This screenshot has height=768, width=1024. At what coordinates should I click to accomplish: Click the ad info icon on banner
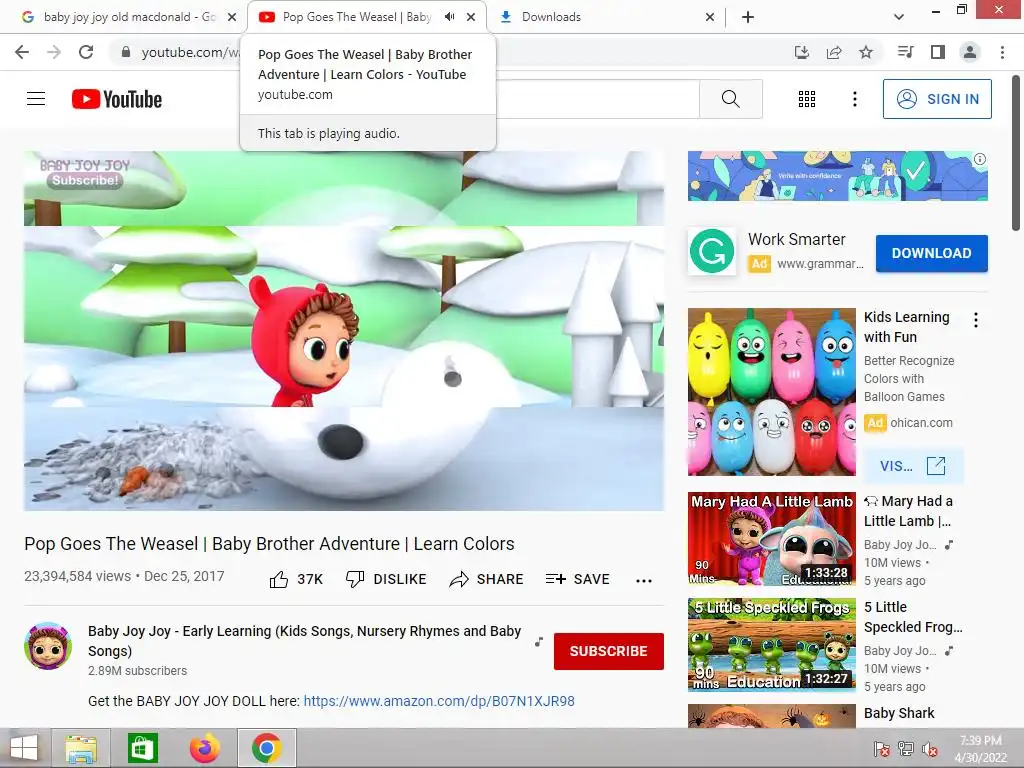[x=980, y=159]
